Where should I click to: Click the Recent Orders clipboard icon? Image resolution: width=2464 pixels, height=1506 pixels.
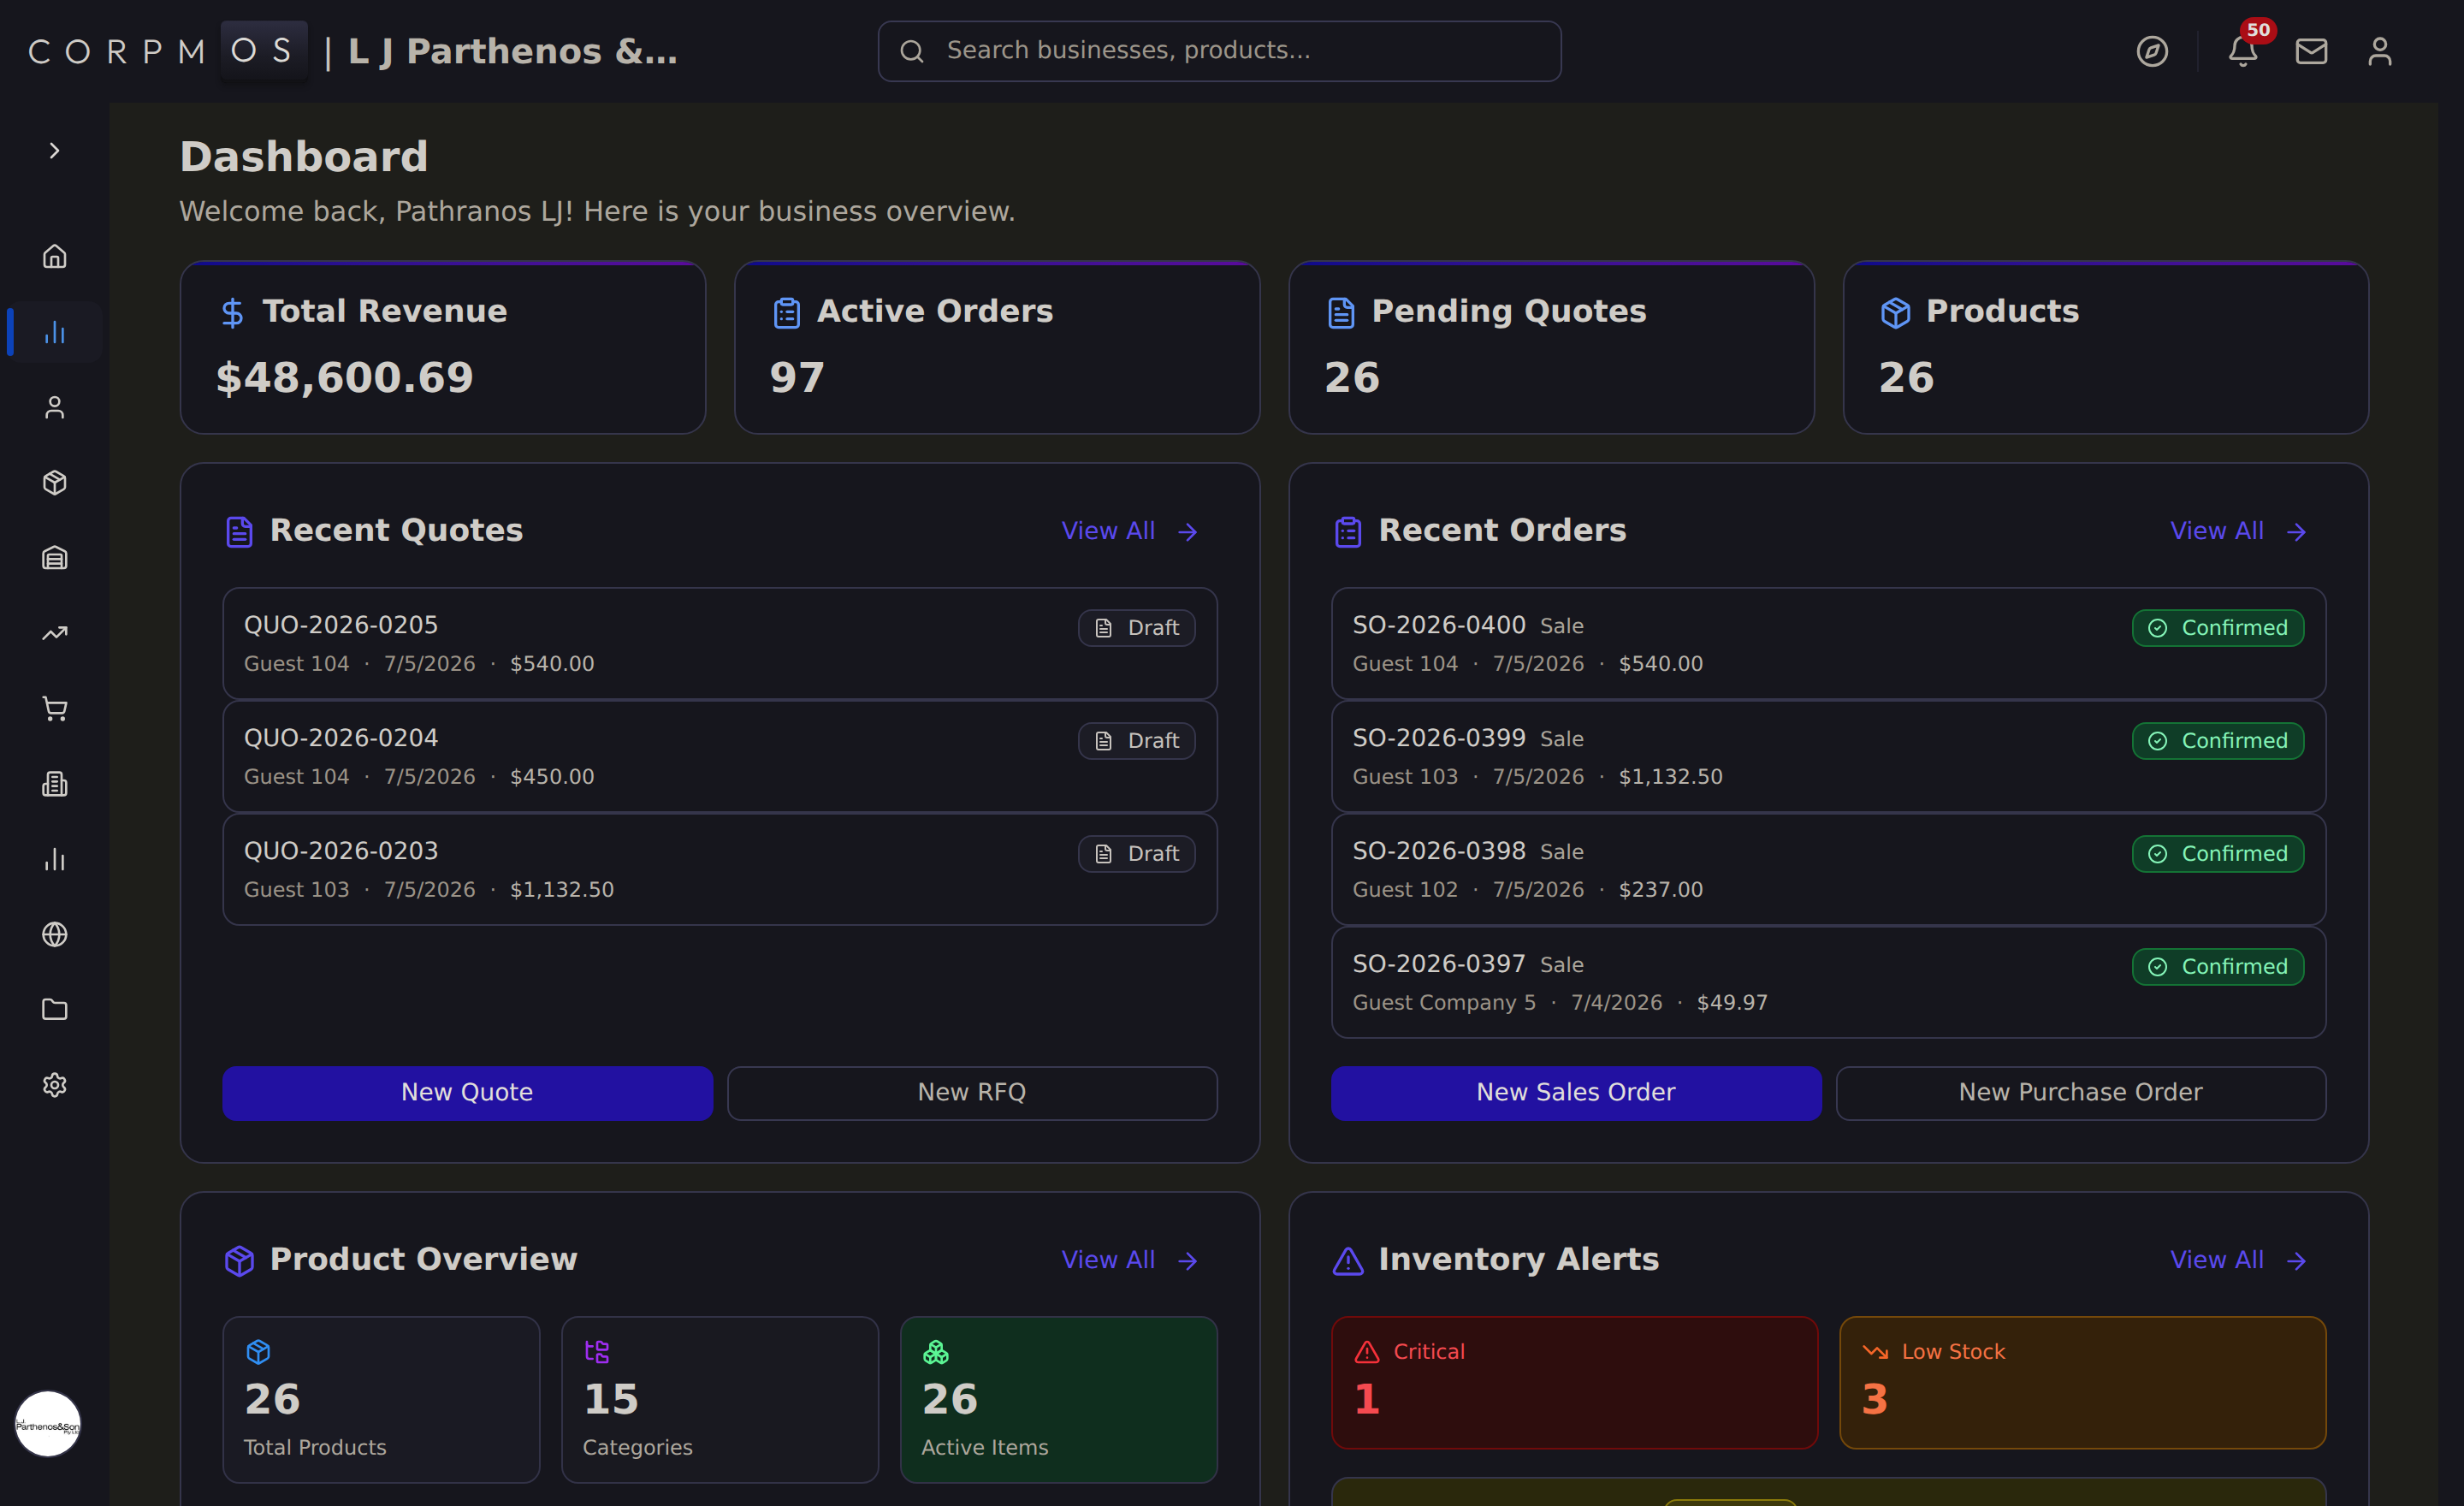coord(1348,532)
